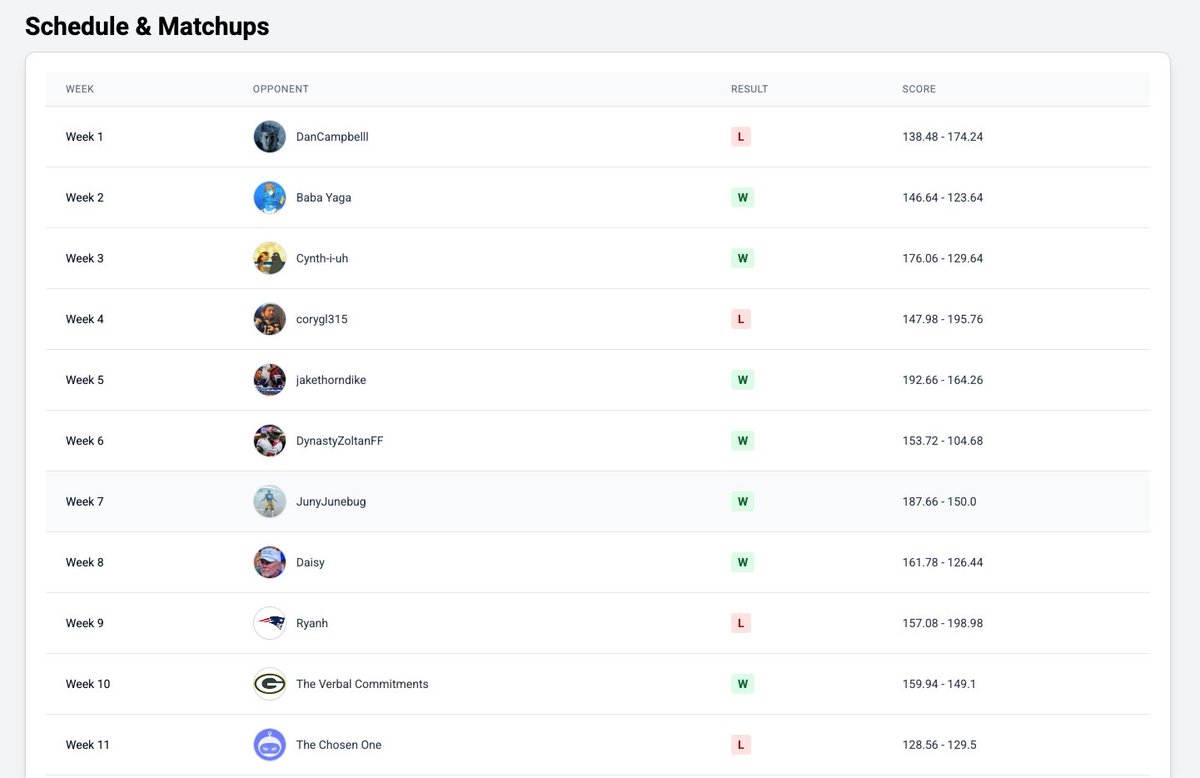The width and height of the screenshot is (1200, 778).
Task: Sort by the OPPONENT column header
Action: (280, 89)
